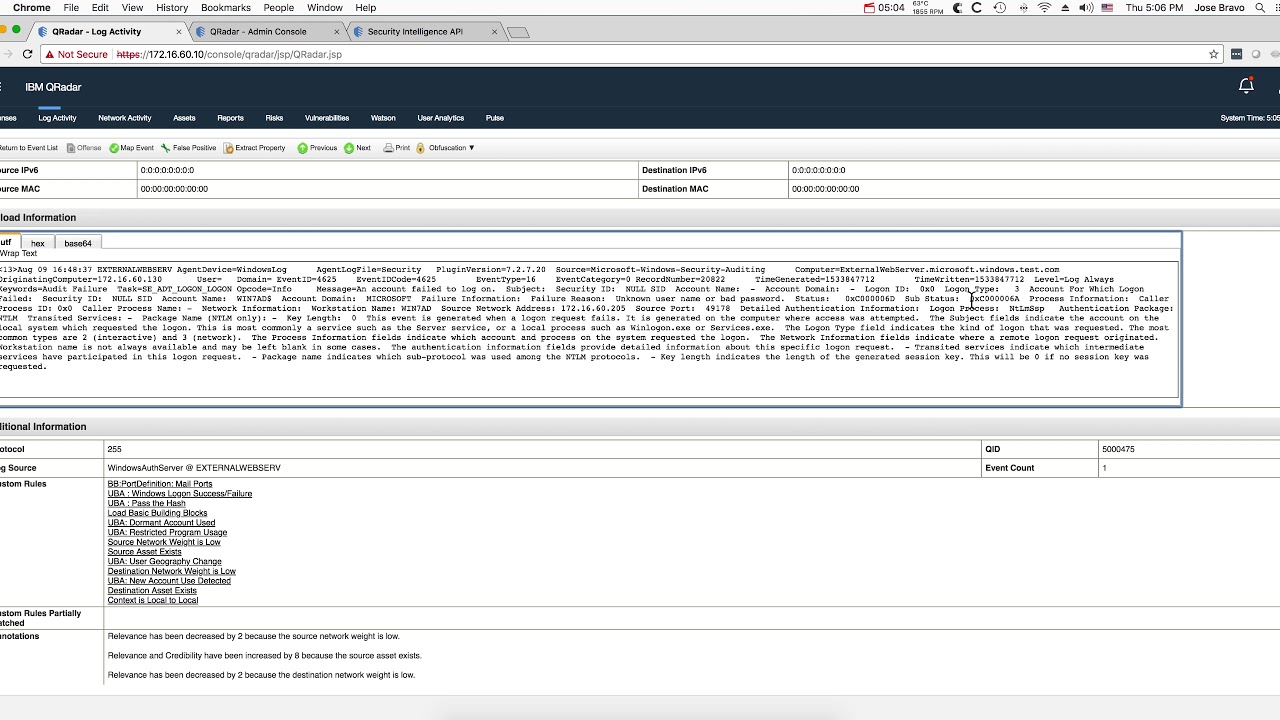Switch payload view to base64 tab
The height and width of the screenshot is (720, 1280).
78,243
